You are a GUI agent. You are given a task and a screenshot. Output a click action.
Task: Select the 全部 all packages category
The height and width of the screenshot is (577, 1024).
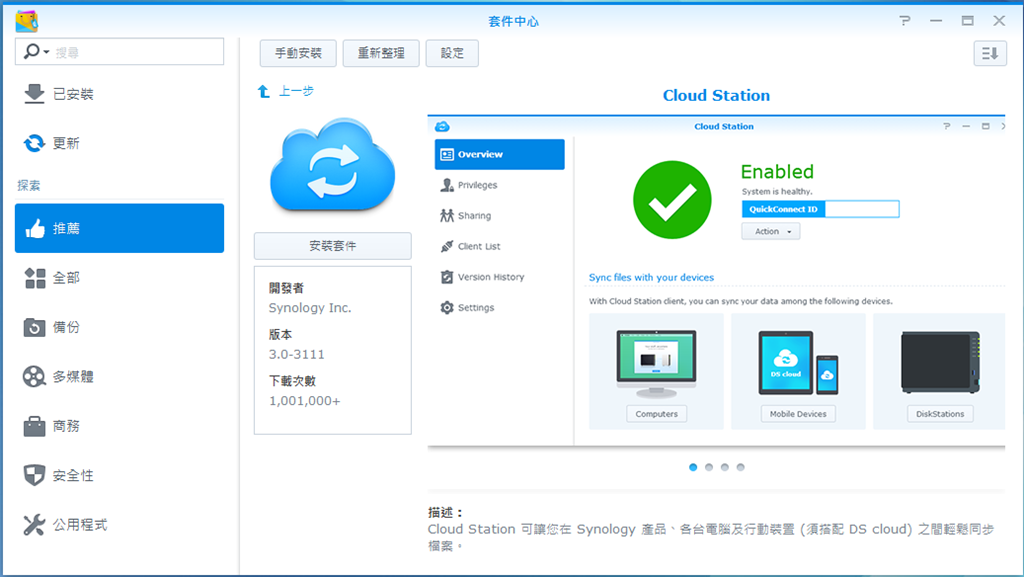point(119,278)
